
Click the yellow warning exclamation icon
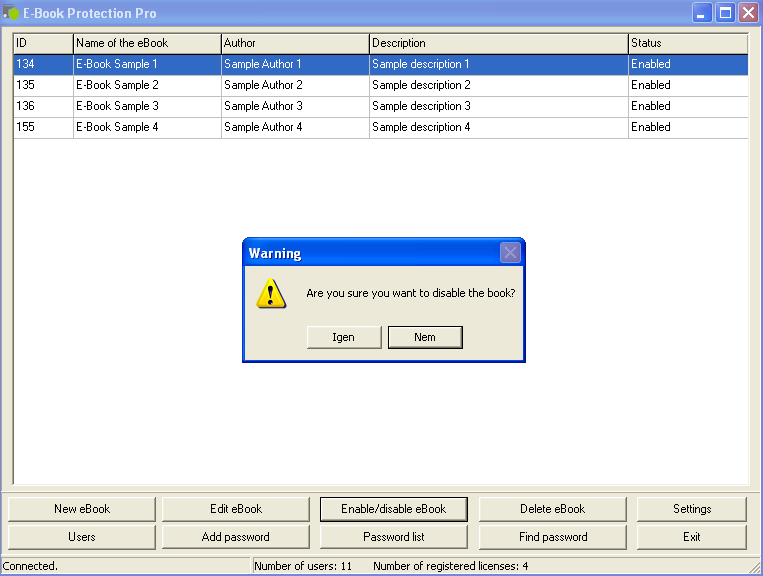tap(271, 293)
